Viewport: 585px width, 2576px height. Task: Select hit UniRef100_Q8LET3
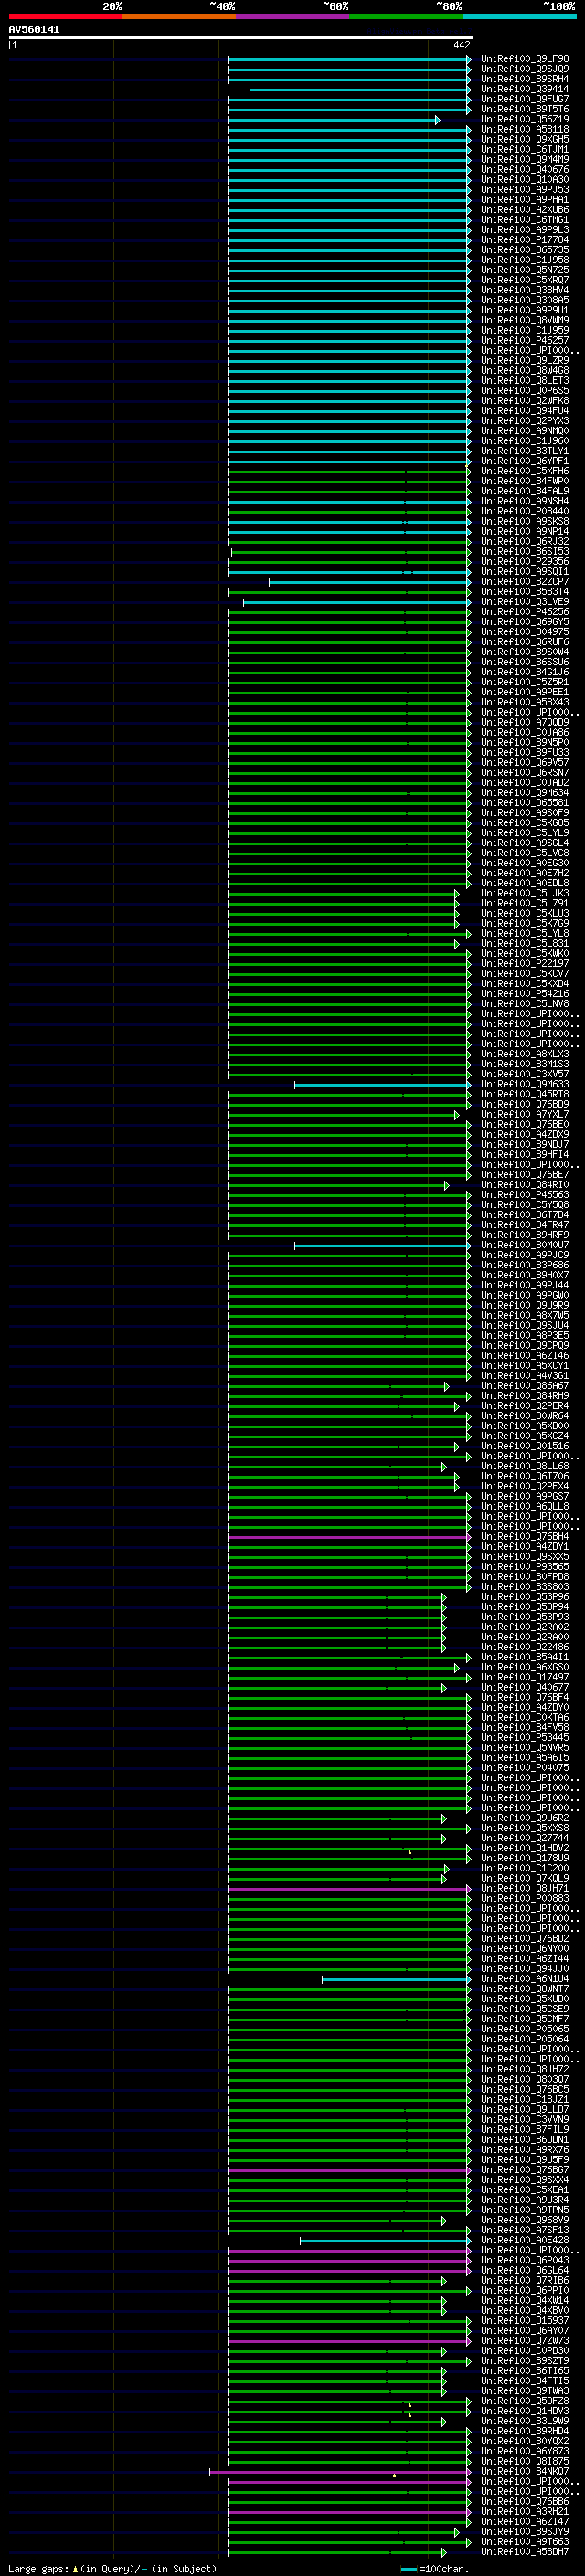[525, 381]
